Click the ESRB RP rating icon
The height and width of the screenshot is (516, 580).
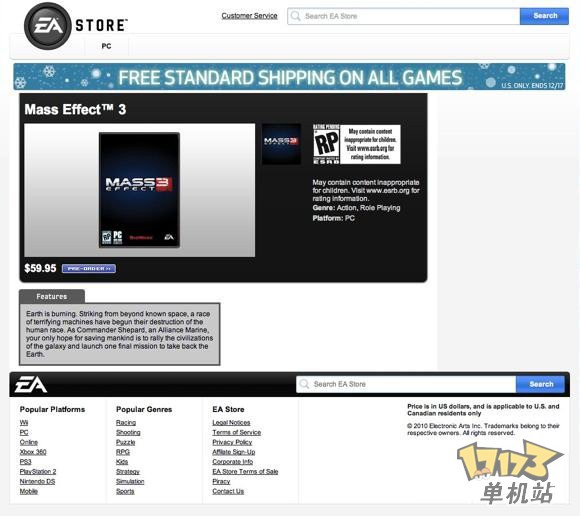pos(326,144)
